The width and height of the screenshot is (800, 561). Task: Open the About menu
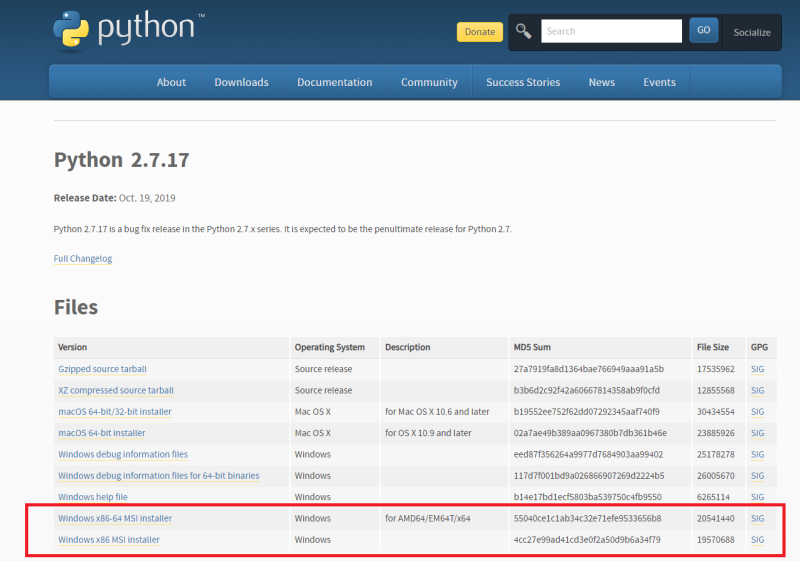tap(171, 82)
